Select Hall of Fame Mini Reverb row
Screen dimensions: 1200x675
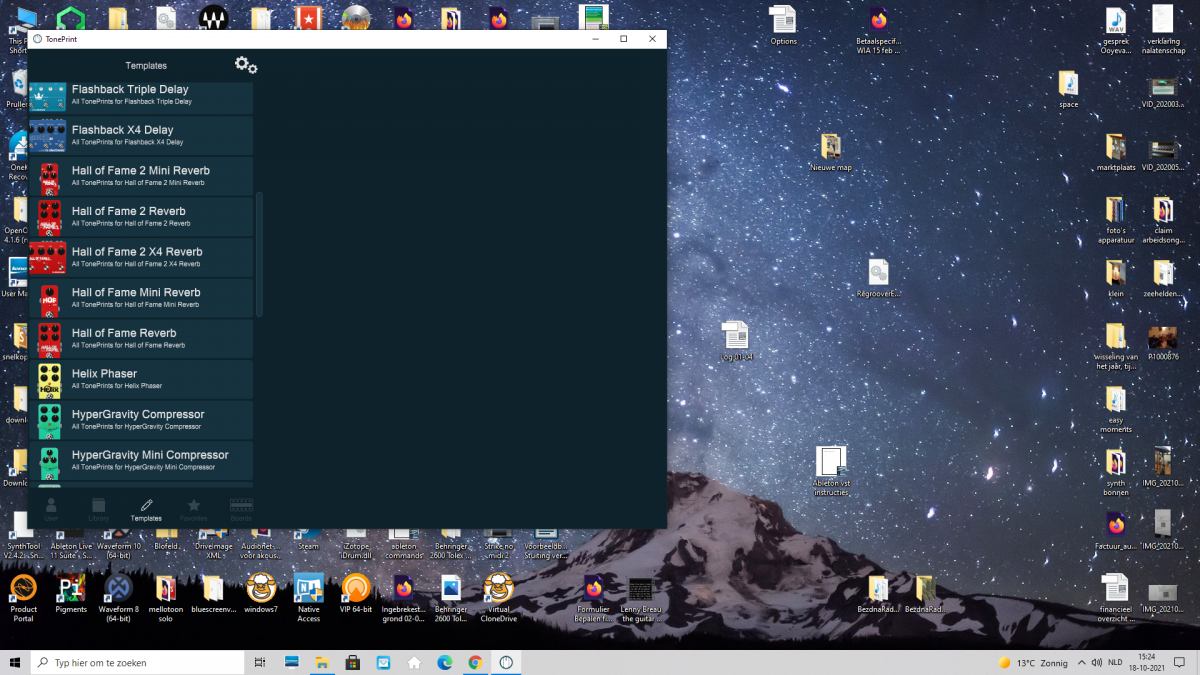click(141, 298)
